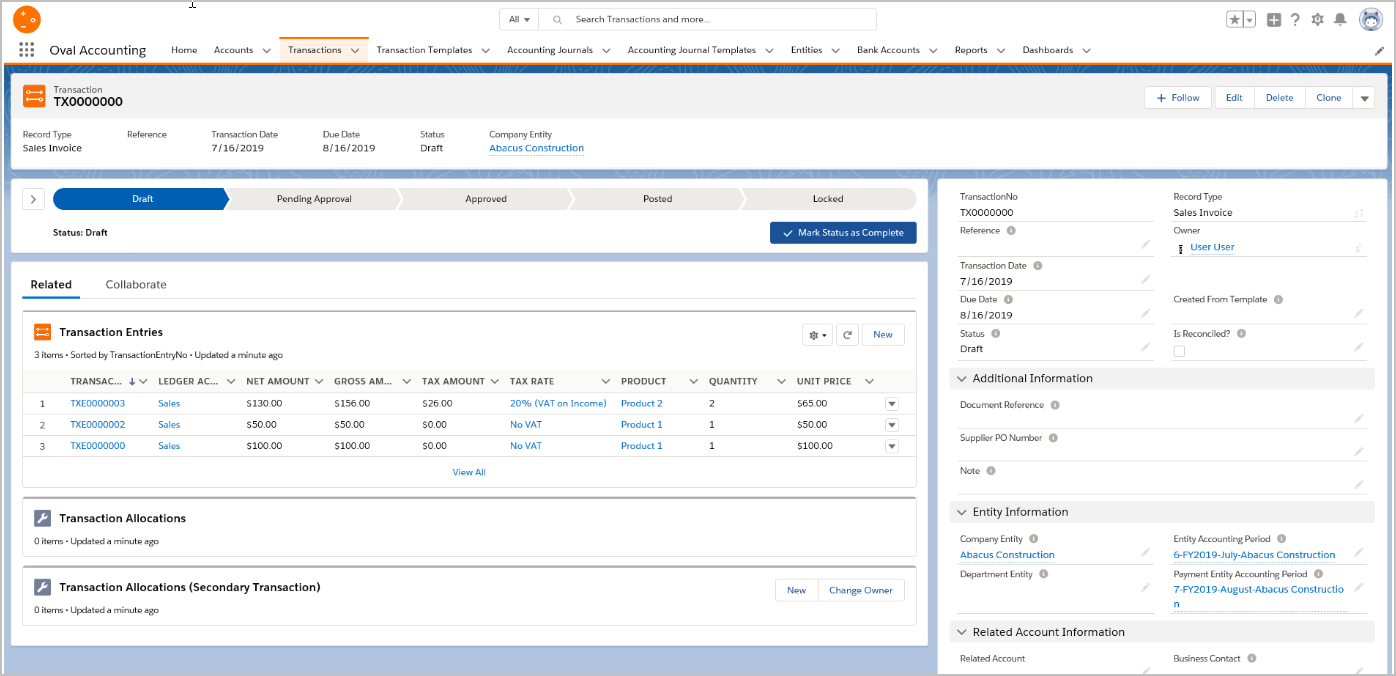This screenshot has width=1396, height=676.
Task: Open the Help question mark icon
Action: coord(1295,19)
